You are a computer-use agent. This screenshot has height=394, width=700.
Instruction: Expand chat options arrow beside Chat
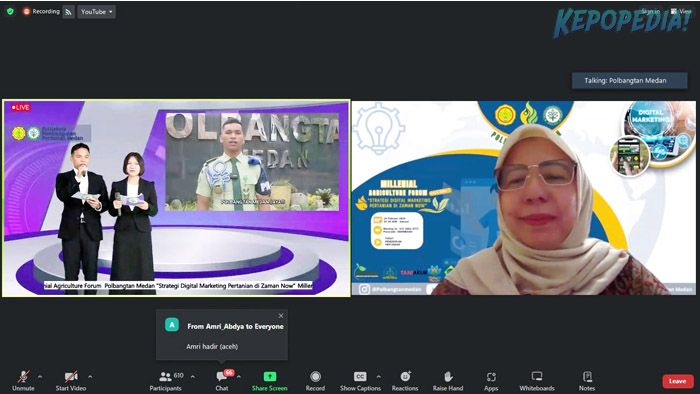[x=239, y=377]
